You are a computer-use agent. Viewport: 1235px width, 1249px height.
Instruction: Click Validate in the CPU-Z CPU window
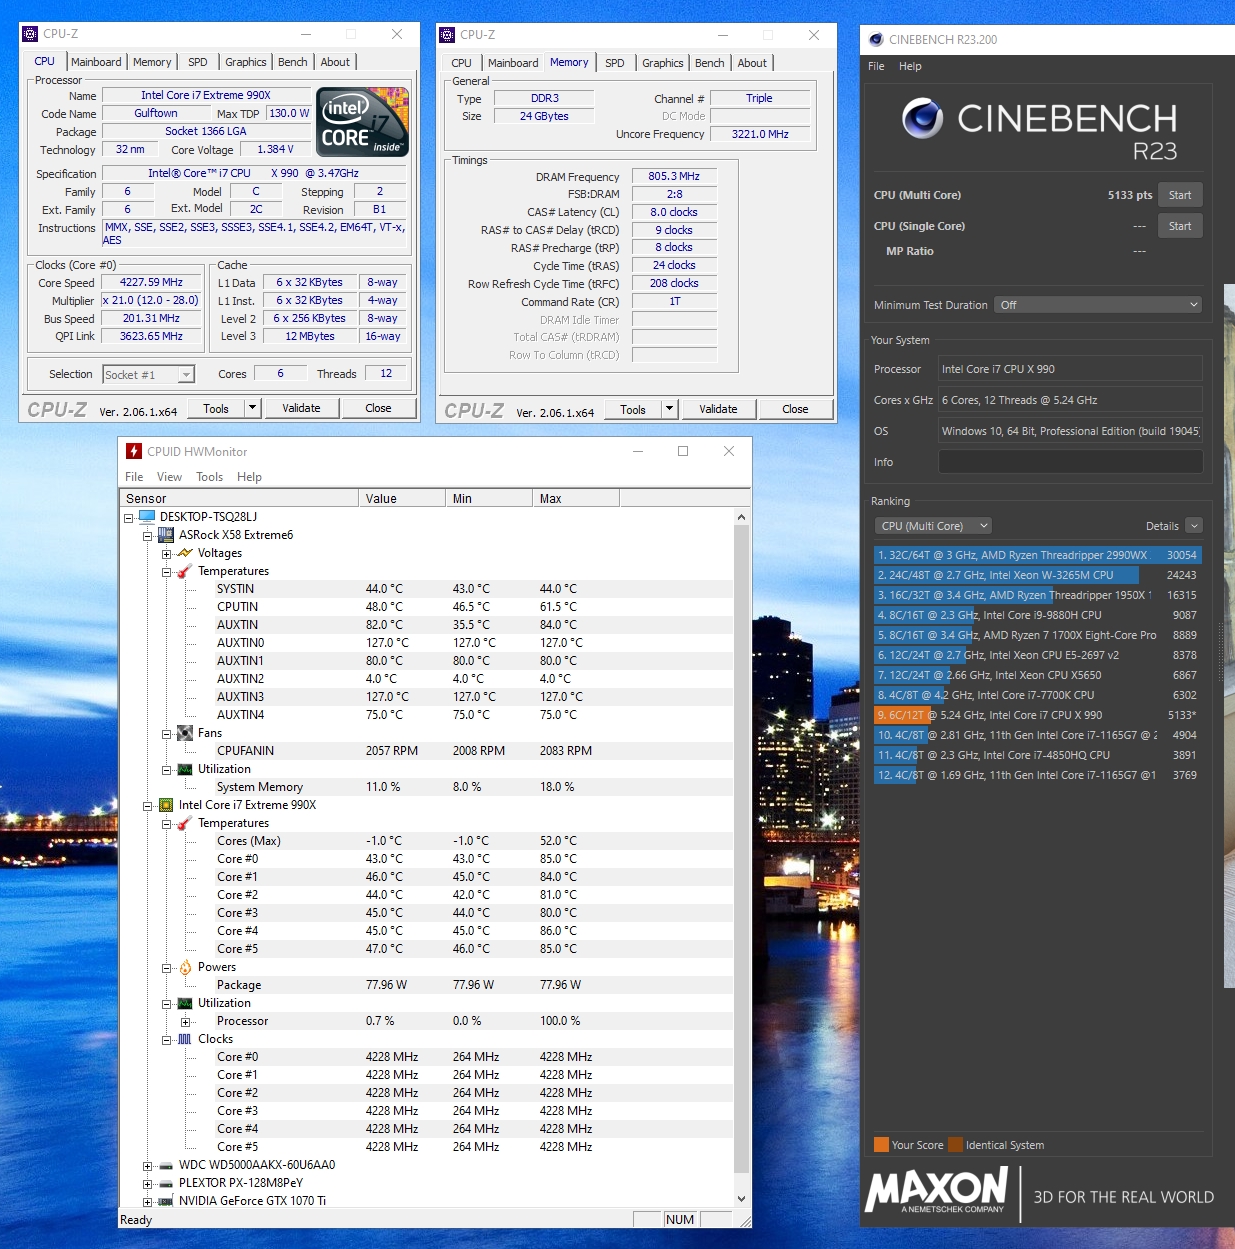click(x=301, y=408)
